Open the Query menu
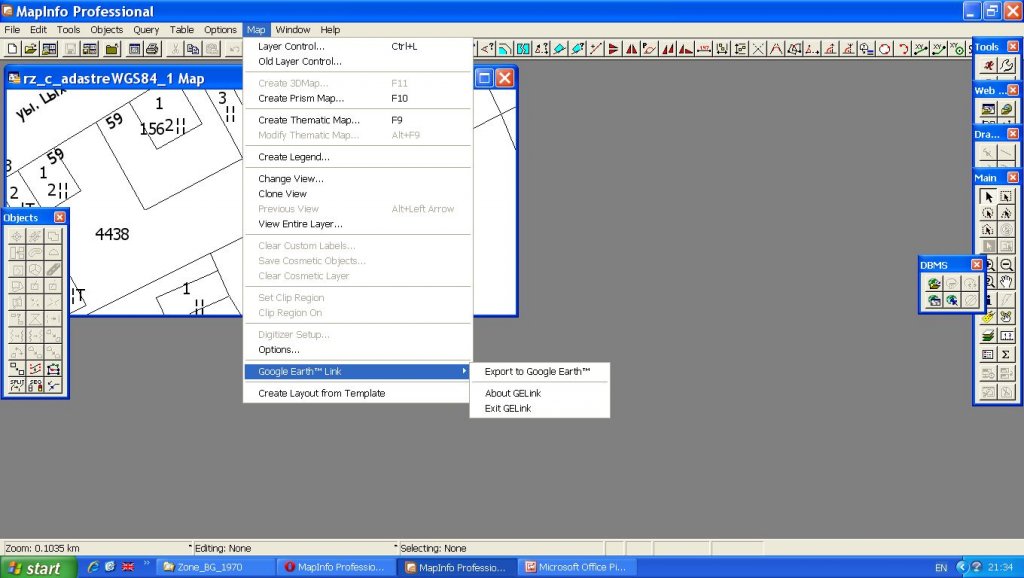The image size is (1024, 578). 146,30
